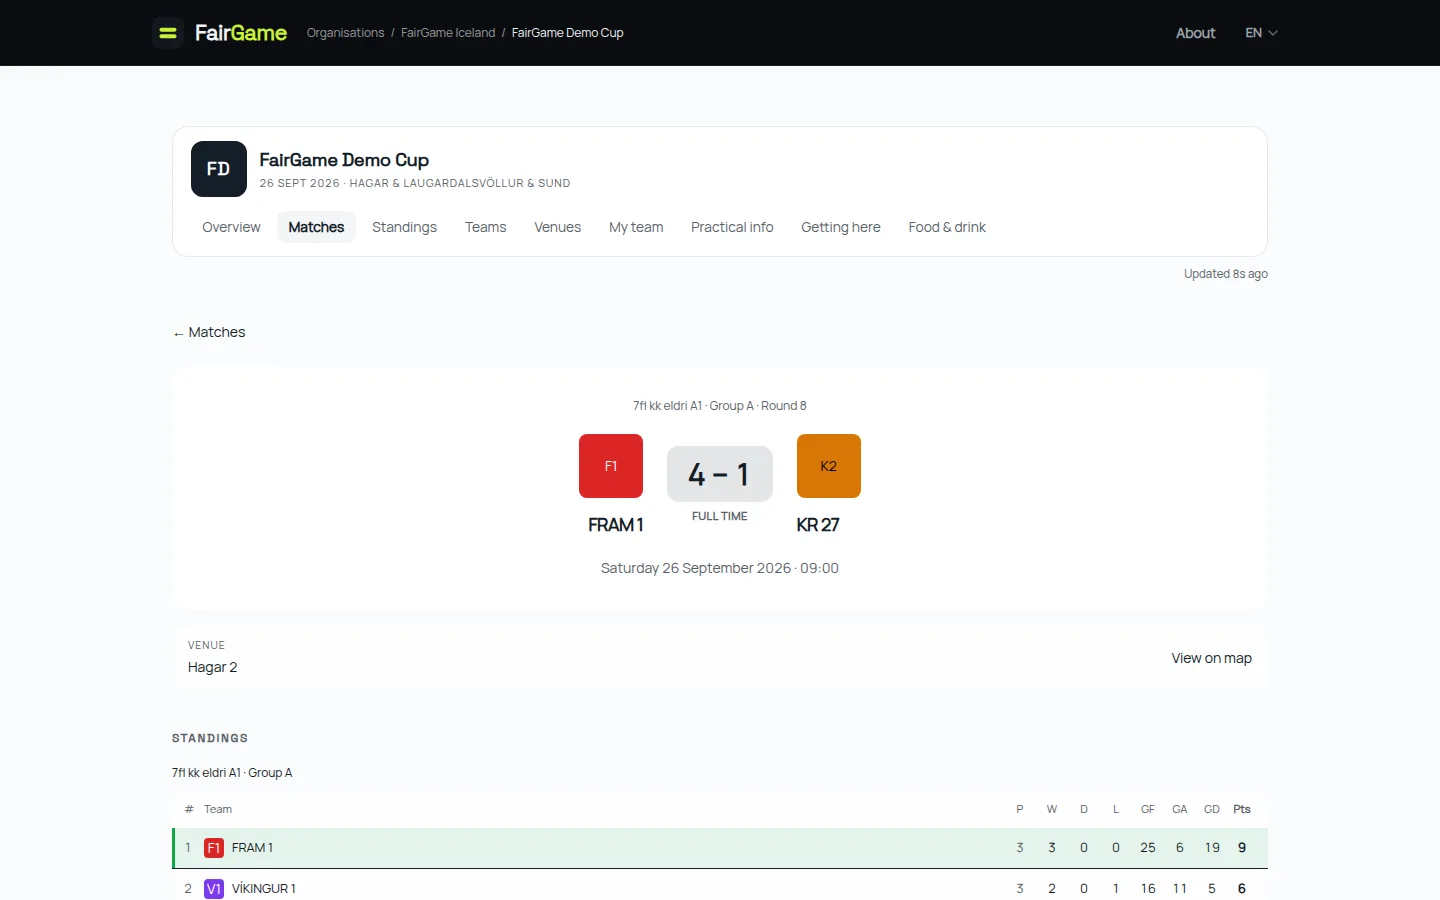Select the Teams tab

point(486,227)
